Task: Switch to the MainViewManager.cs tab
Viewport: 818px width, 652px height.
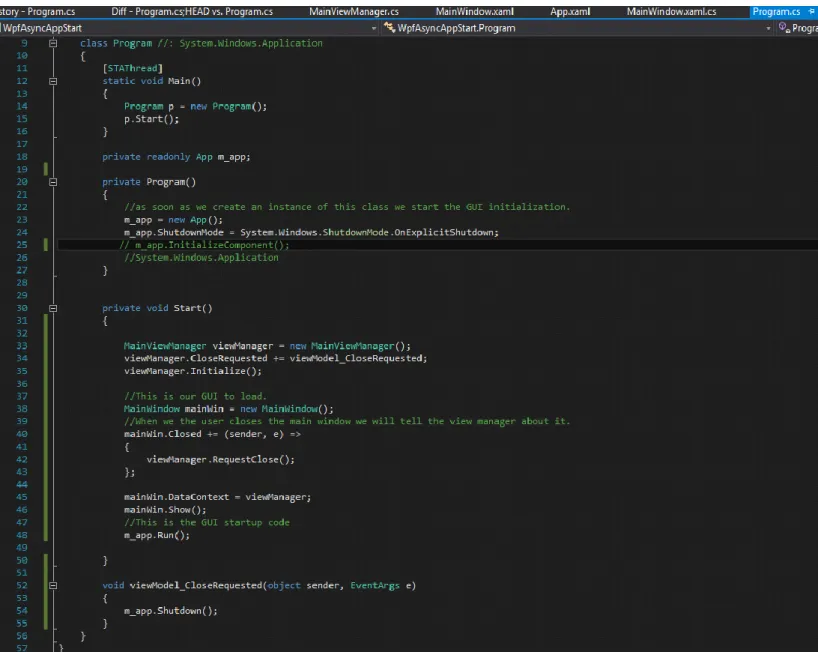Action: click(x=354, y=11)
